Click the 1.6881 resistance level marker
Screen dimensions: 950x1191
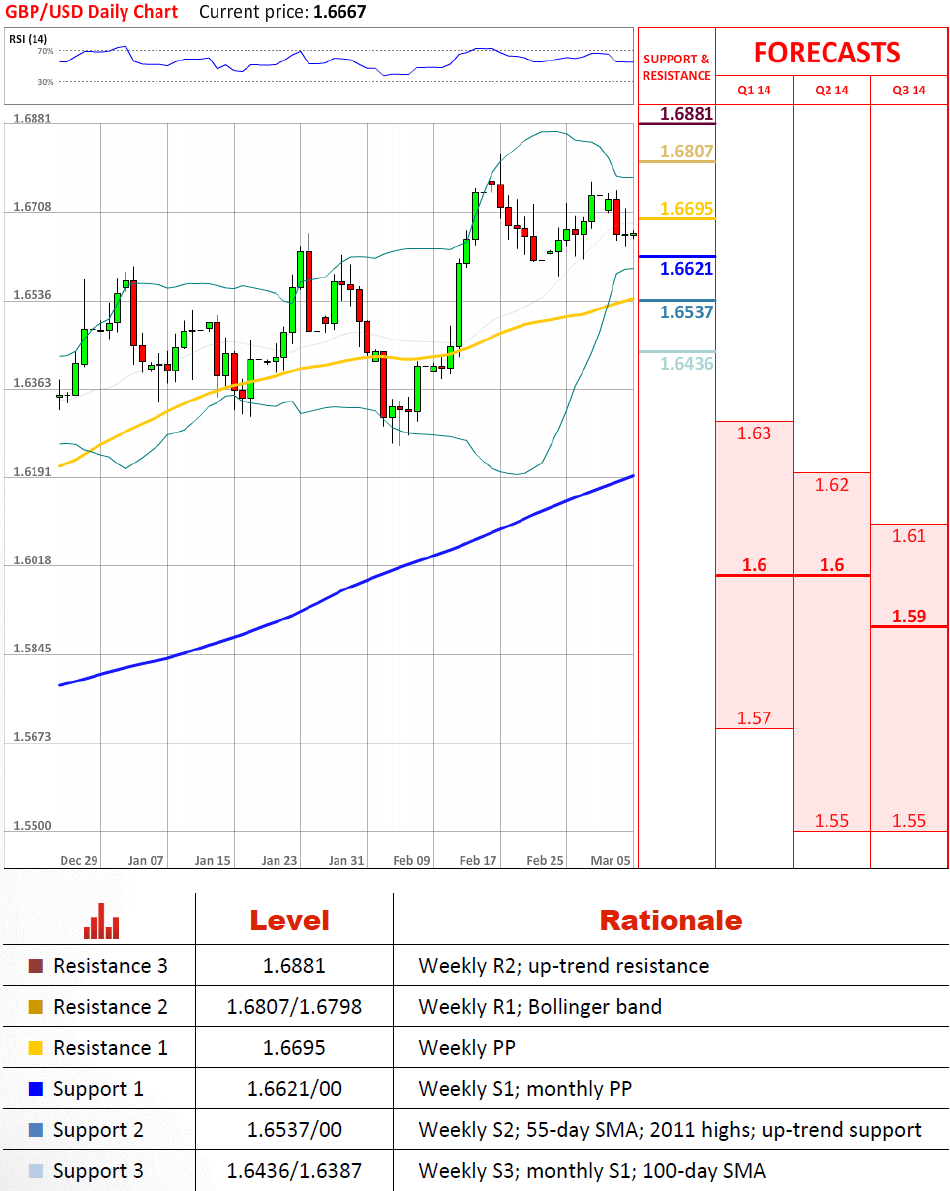pos(686,114)
